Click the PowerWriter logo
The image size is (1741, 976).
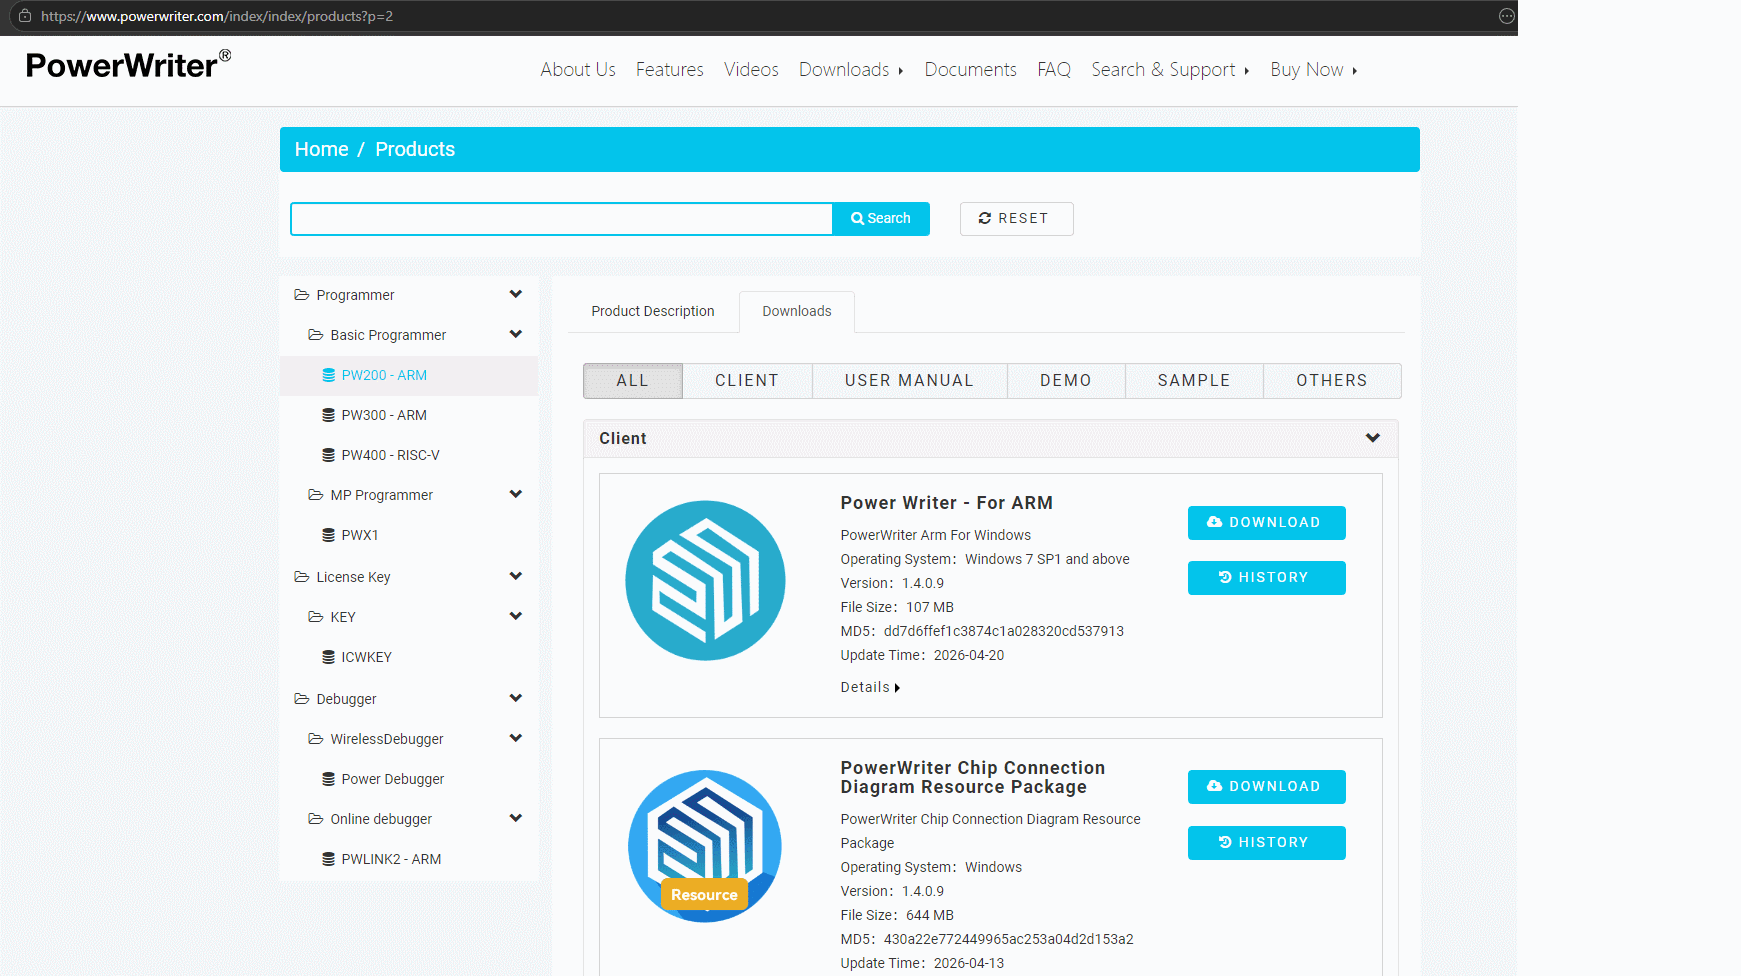tap(128, 65)
